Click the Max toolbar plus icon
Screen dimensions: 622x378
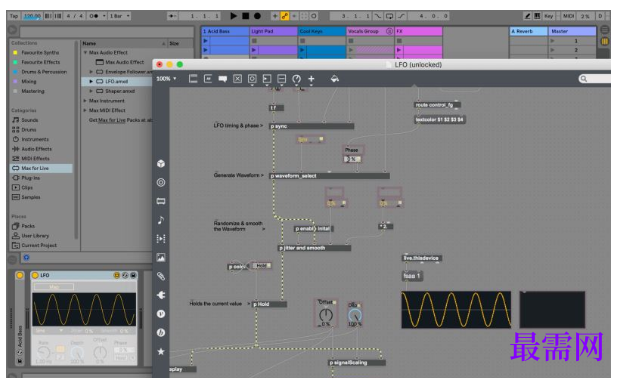coord(311,79)
